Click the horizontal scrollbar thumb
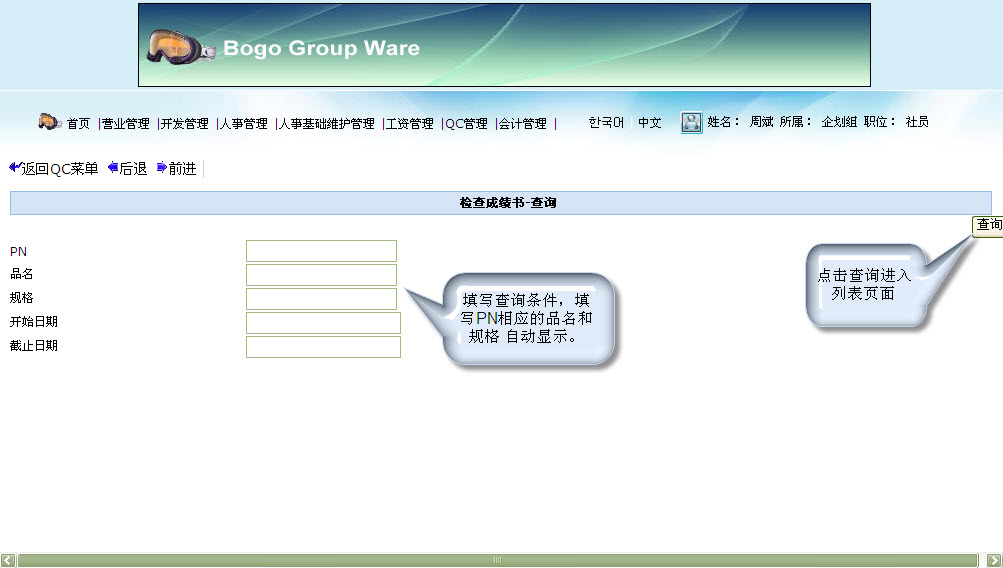The height and width of the screenshot is (568, 1003). tap(498, 560)
